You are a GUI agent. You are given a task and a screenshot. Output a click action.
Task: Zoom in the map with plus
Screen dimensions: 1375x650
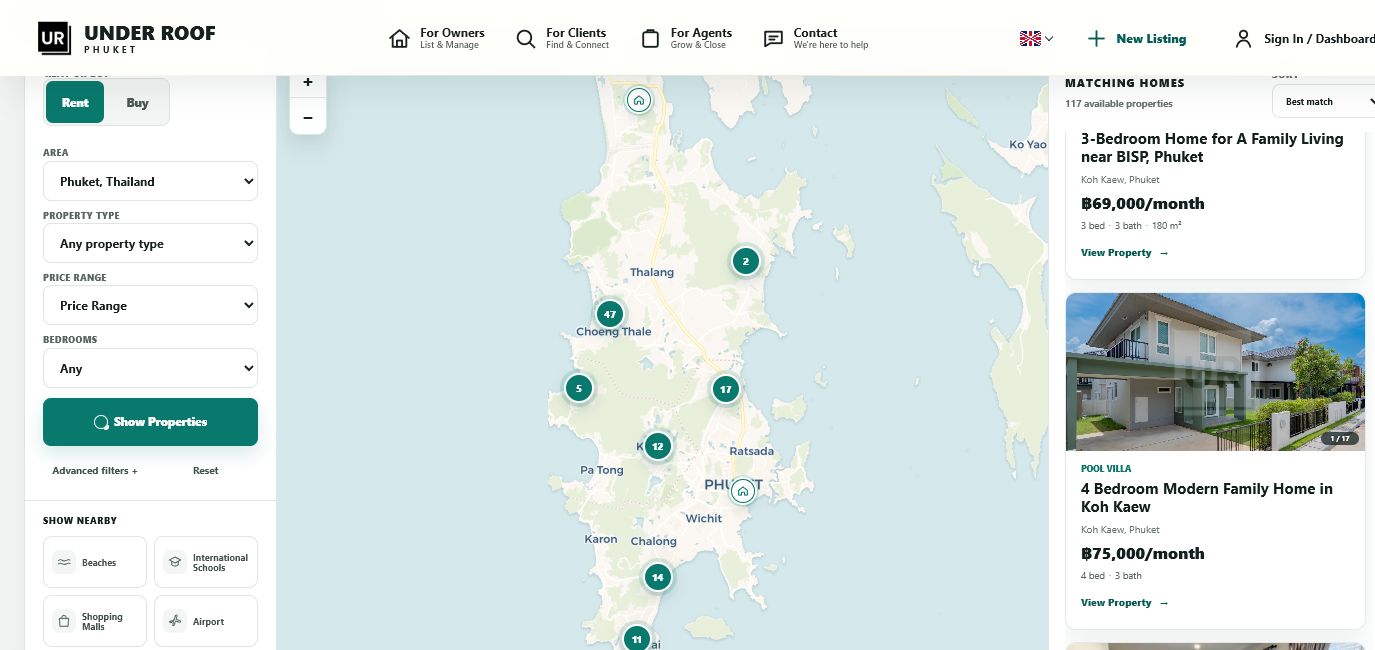tap(308, 82)
